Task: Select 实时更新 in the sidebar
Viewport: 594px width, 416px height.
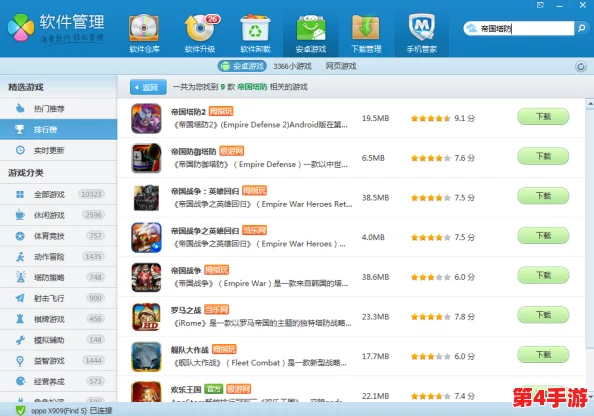Action: coord(58,150)
